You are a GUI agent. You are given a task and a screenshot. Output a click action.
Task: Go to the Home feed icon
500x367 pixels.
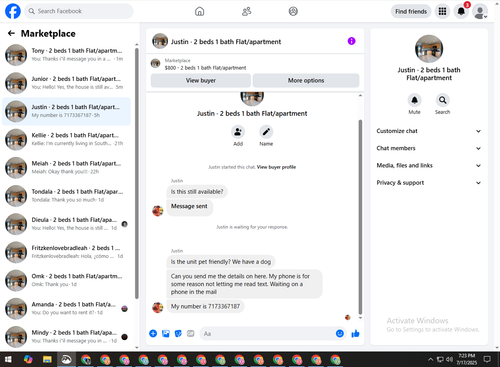point(200,11)
